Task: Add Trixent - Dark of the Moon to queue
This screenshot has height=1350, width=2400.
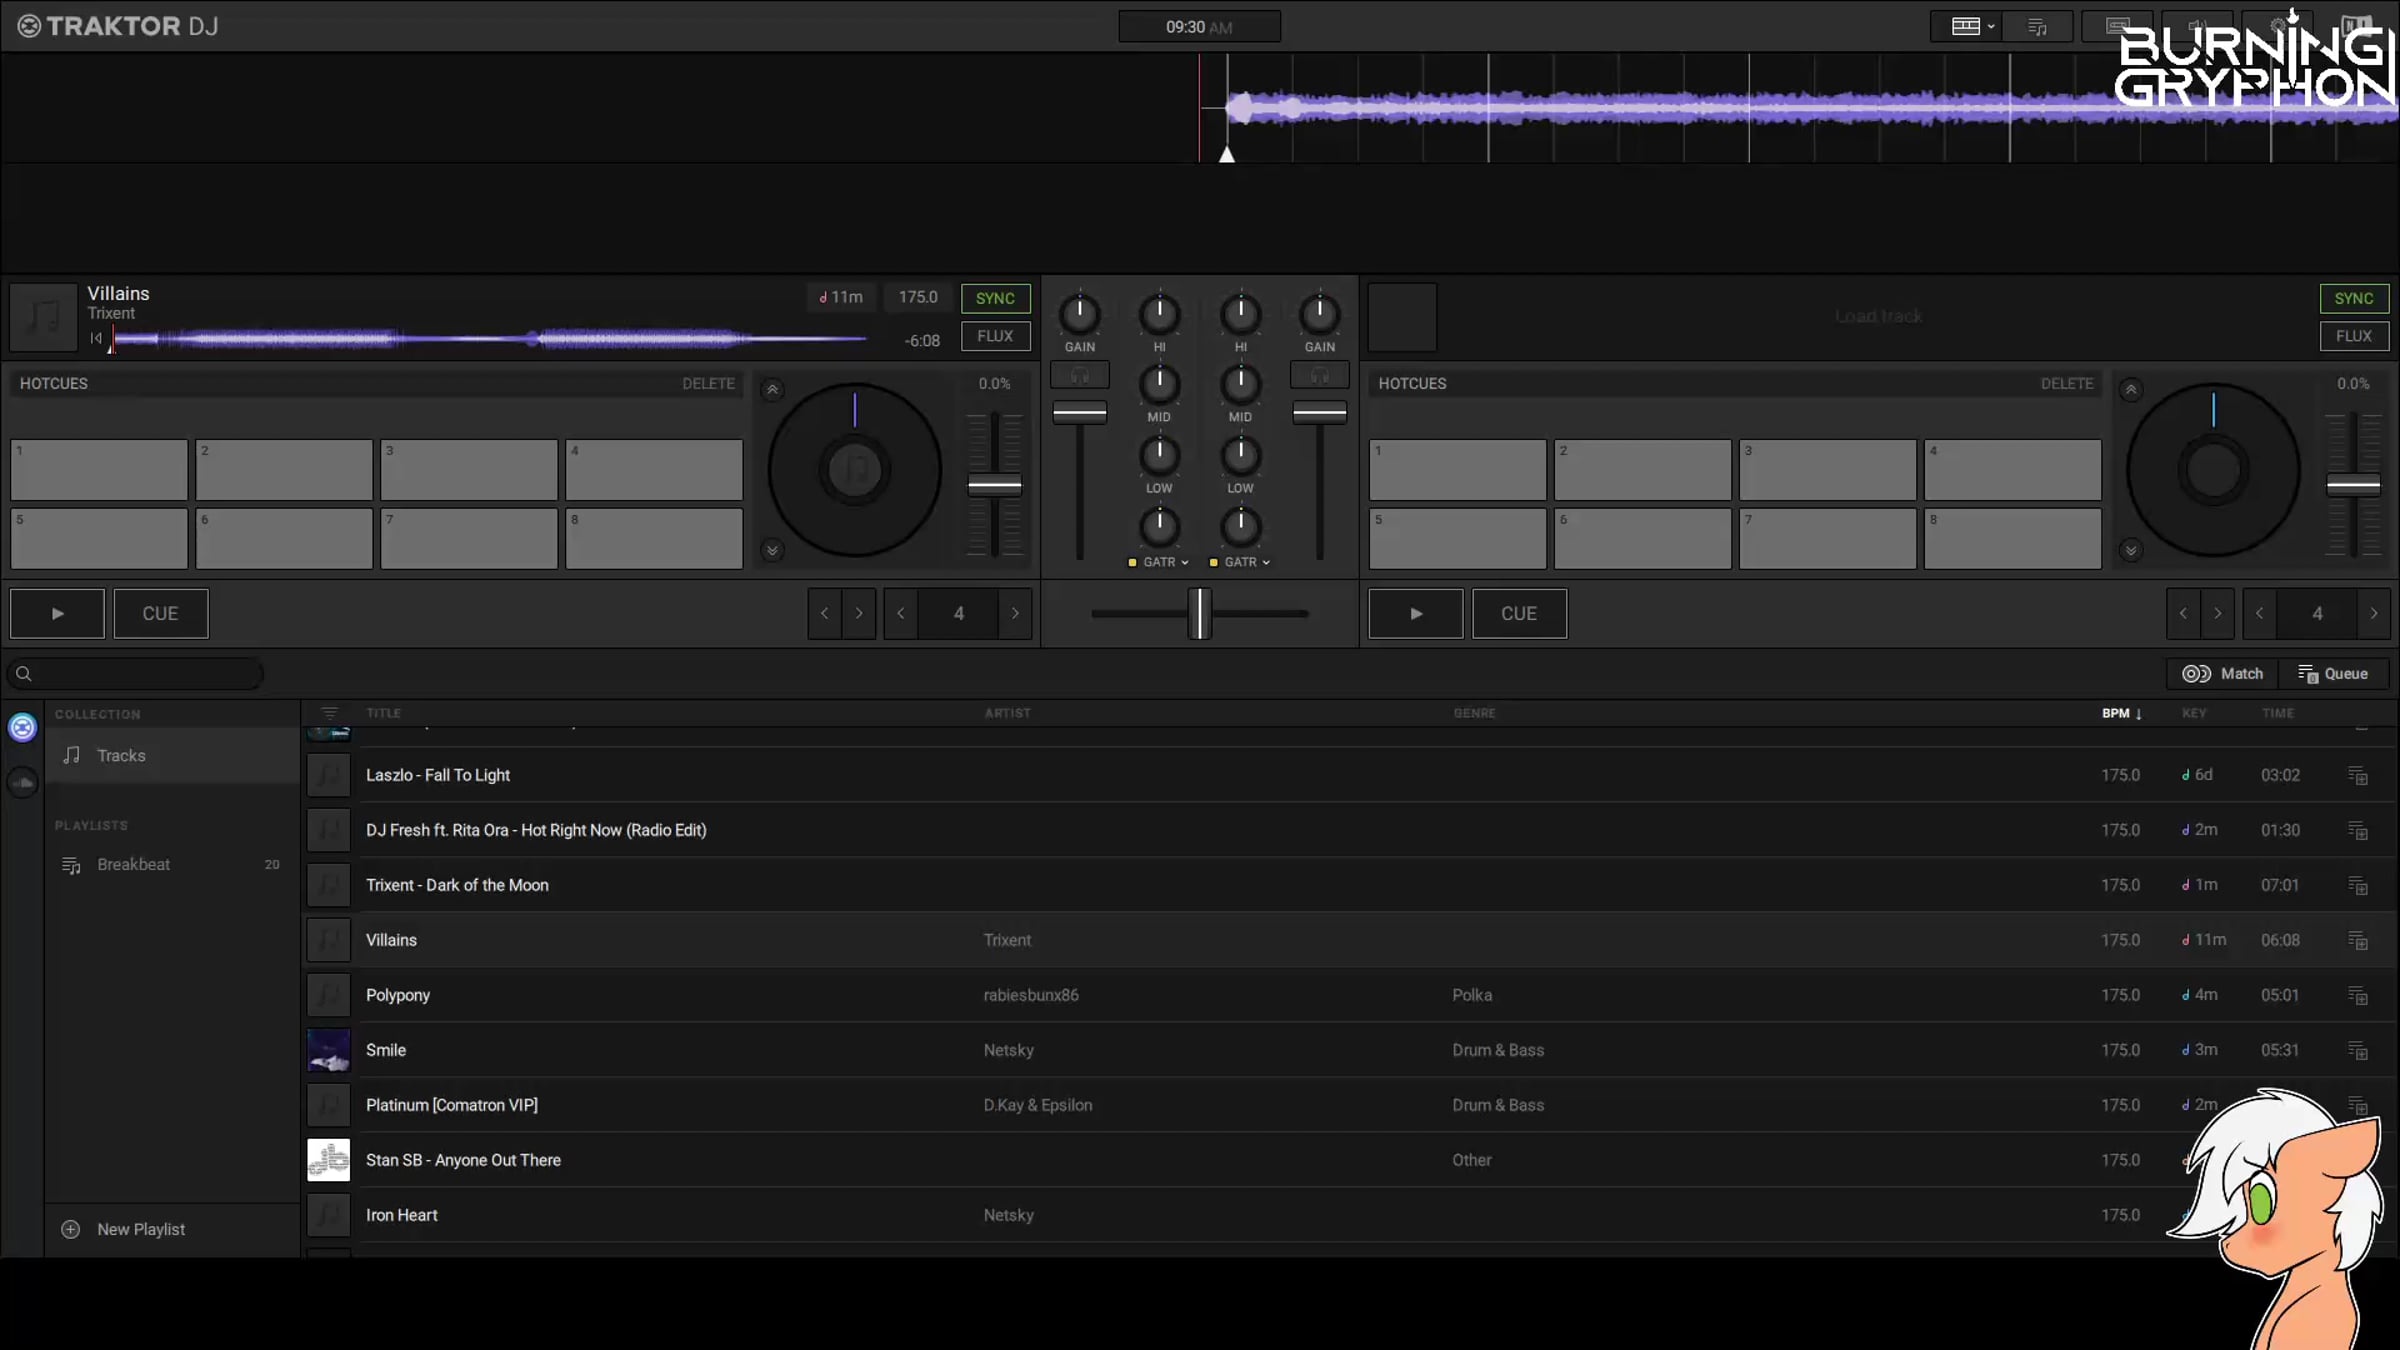Action: click(2358, 885)
